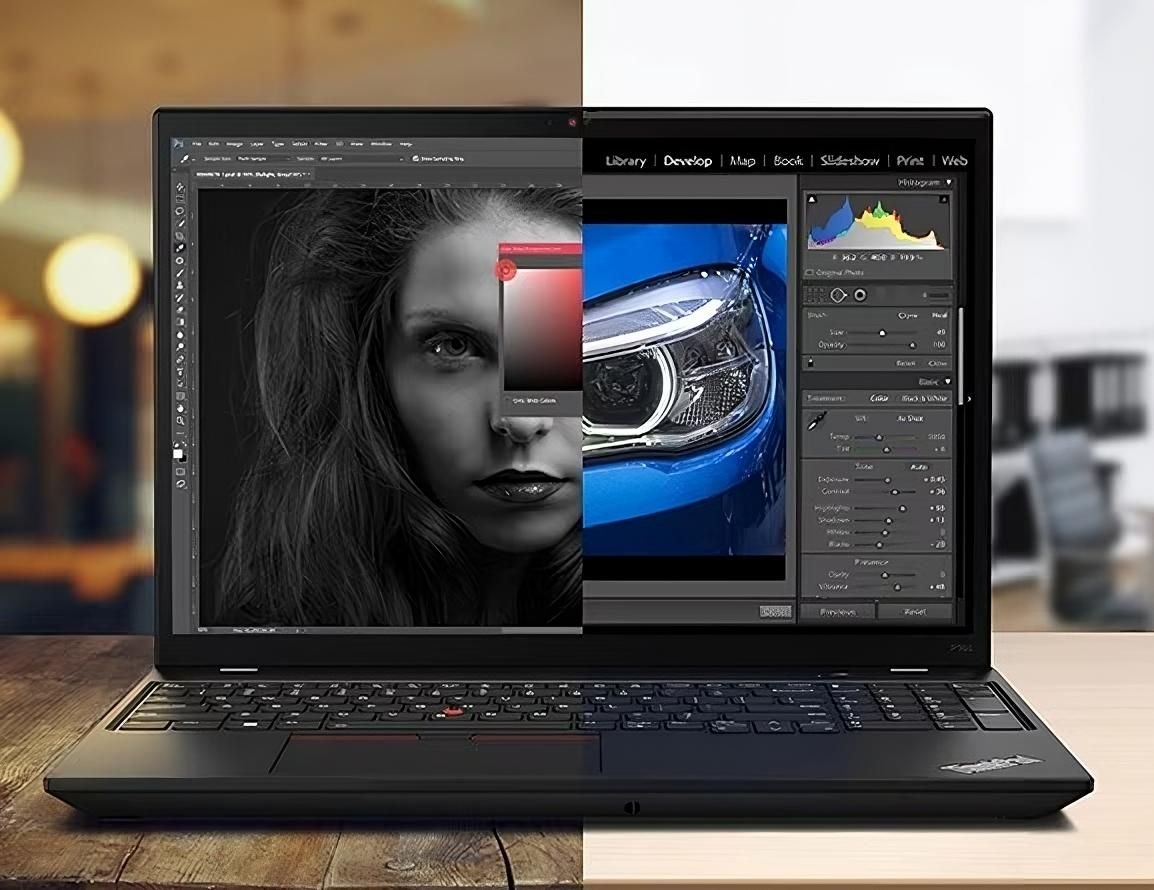Select Lightroom Spot Removal tool
Viewport: 1154px width, 890px height.
[x=838, y=295]
